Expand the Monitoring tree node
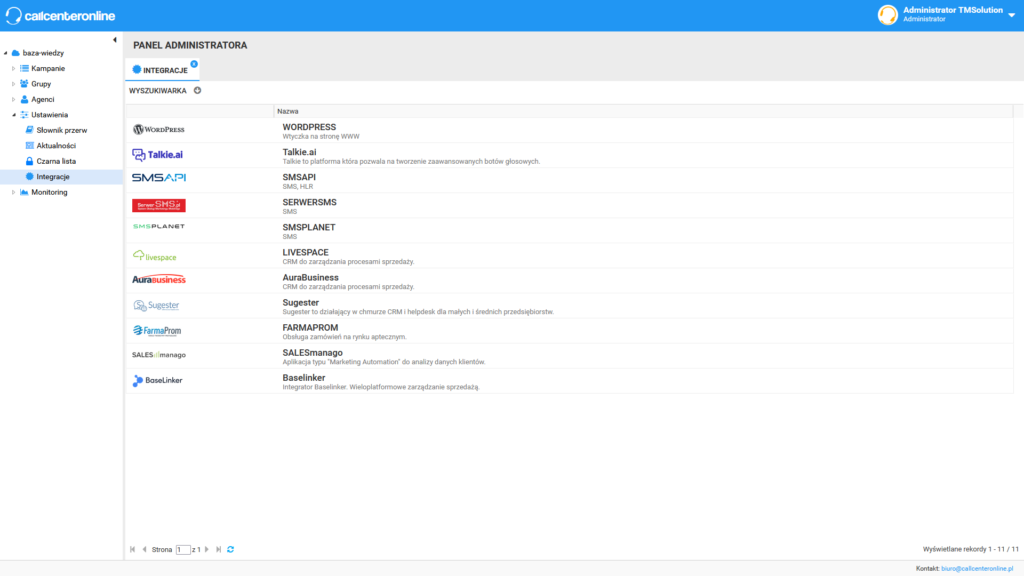Screen dimensions: 1024x576 [13, 192]
